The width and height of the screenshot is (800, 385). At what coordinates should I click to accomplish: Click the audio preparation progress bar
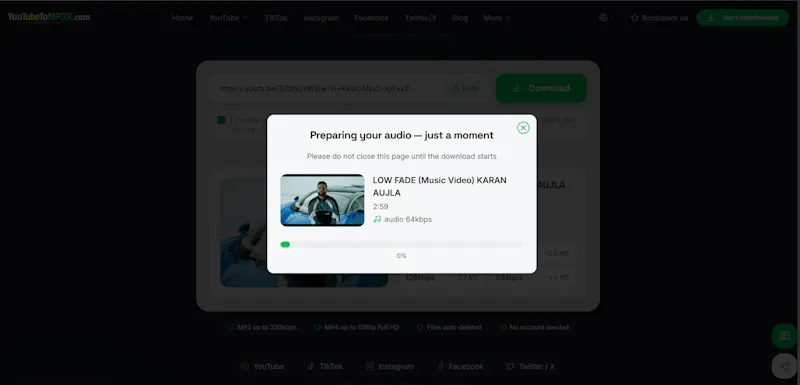402,245
